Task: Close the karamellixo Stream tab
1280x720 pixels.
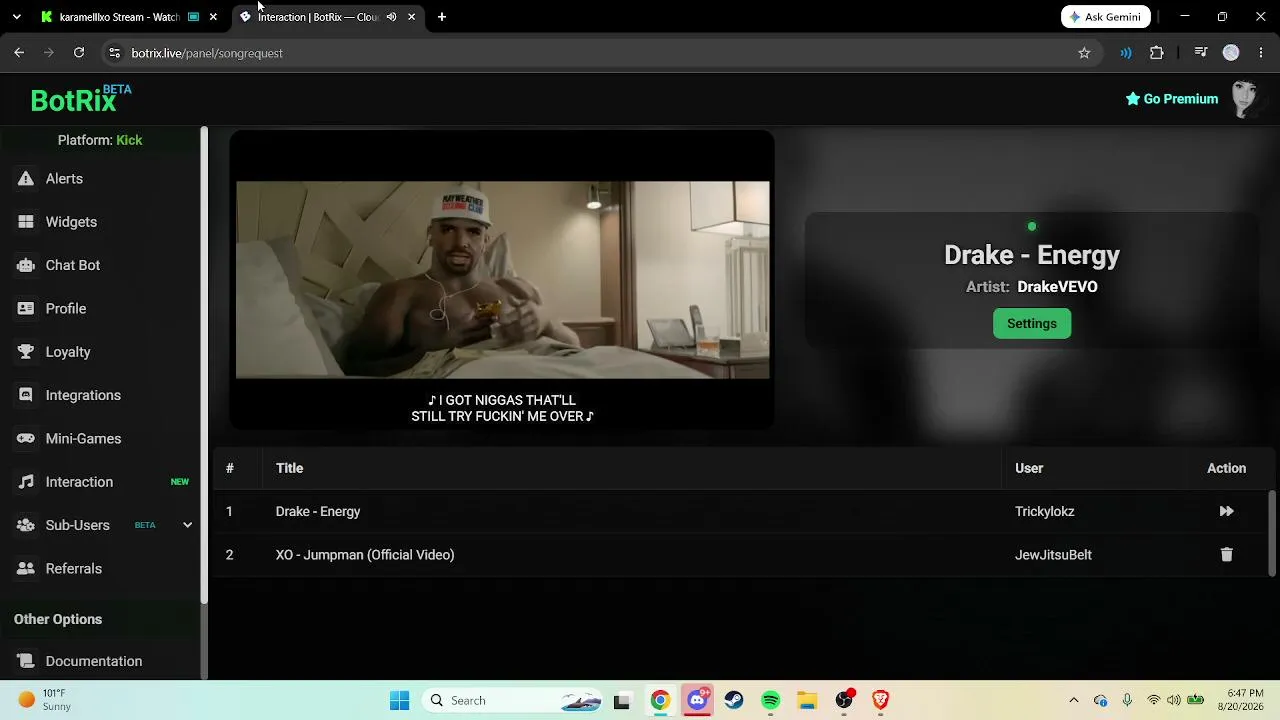Action: coord(213,17)
